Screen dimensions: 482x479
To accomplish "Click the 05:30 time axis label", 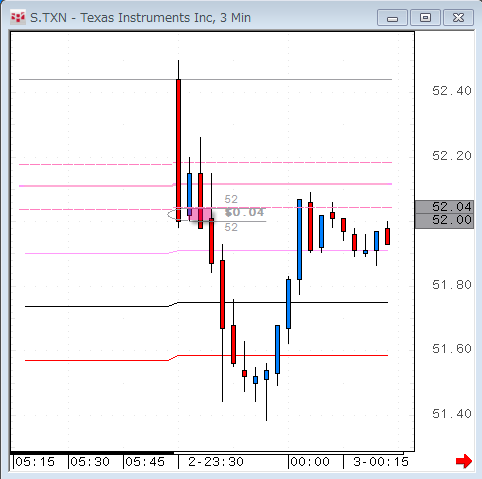I will coord(90,462).
